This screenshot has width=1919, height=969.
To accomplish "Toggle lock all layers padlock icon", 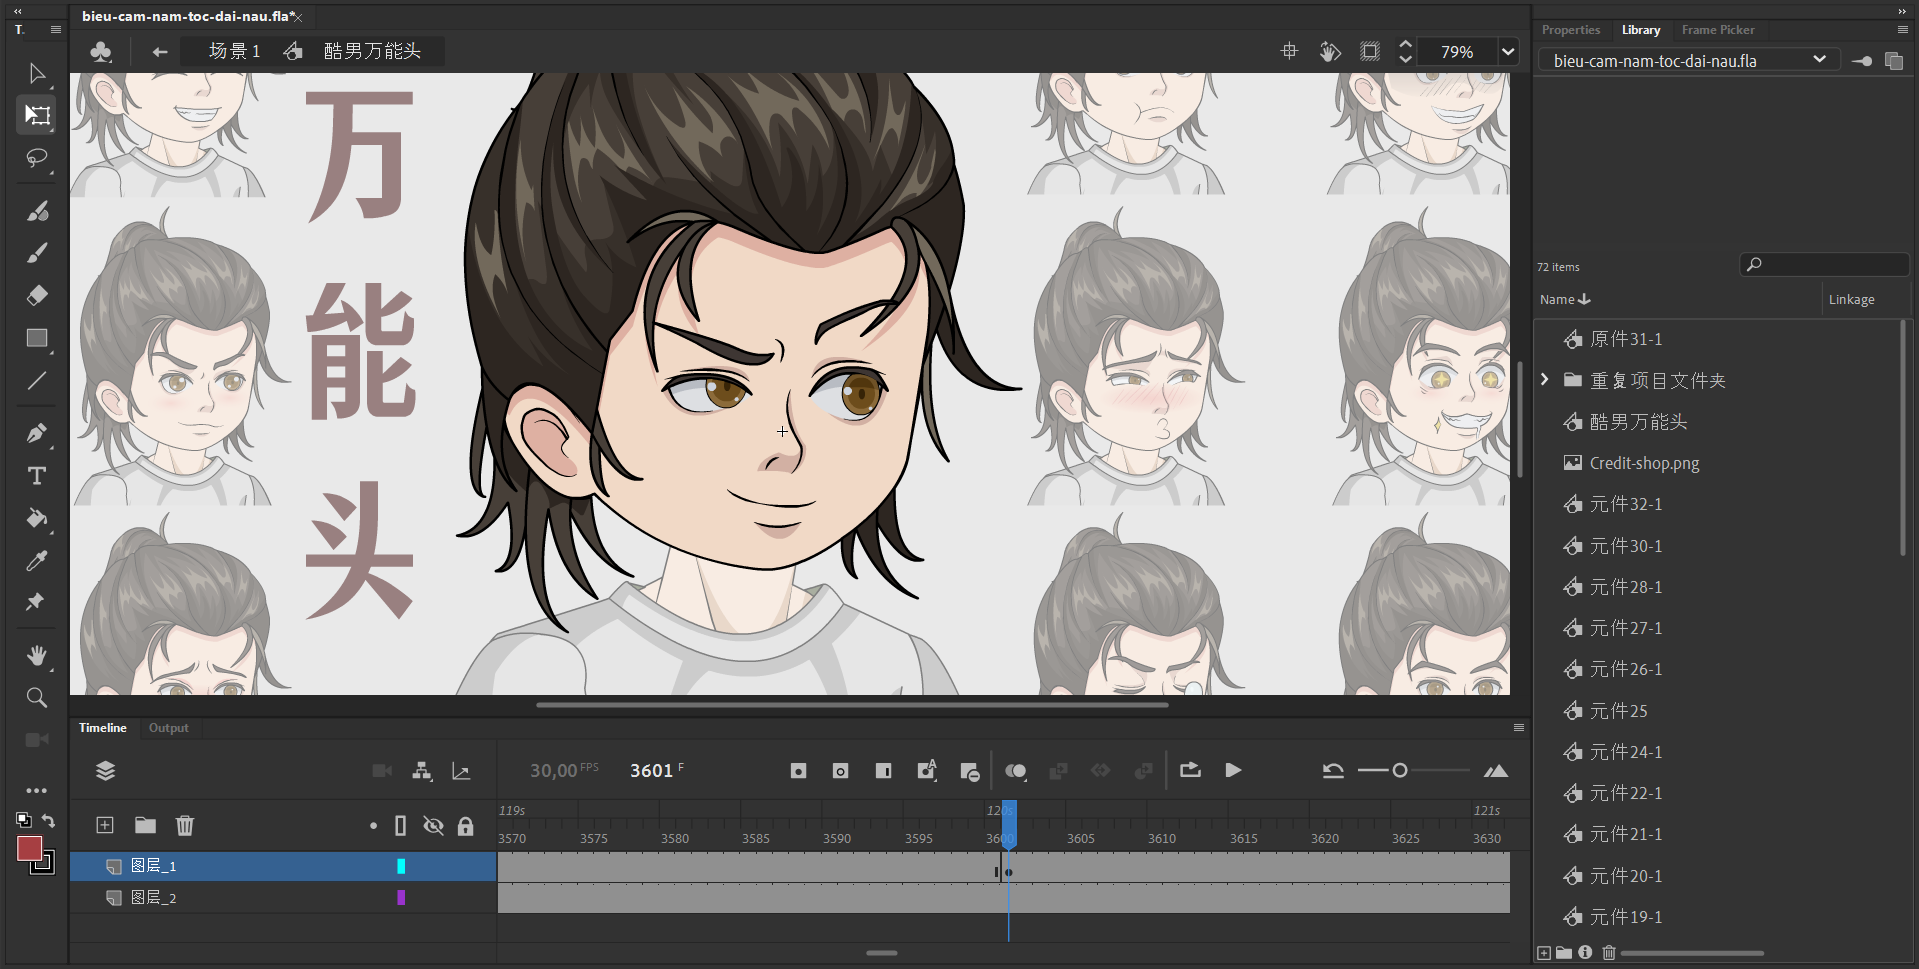I will click(x=465, y=825).
